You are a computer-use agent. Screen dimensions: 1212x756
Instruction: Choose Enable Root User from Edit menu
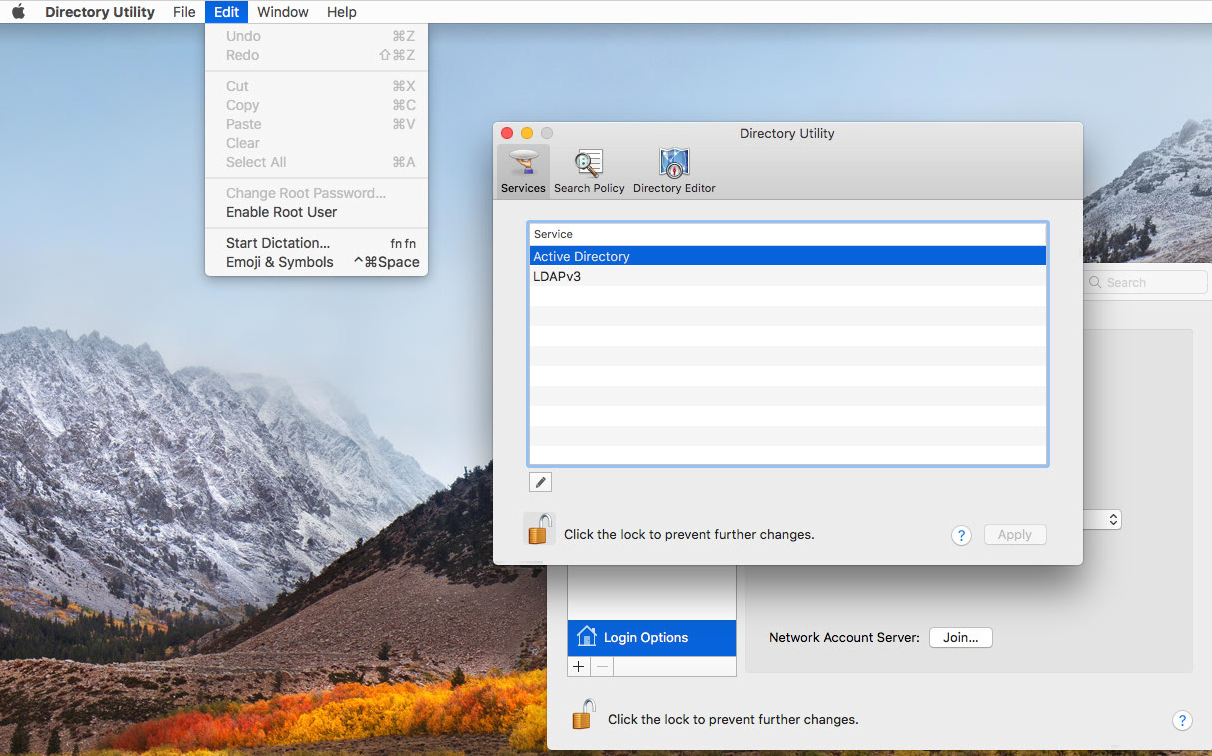[316, 212]
